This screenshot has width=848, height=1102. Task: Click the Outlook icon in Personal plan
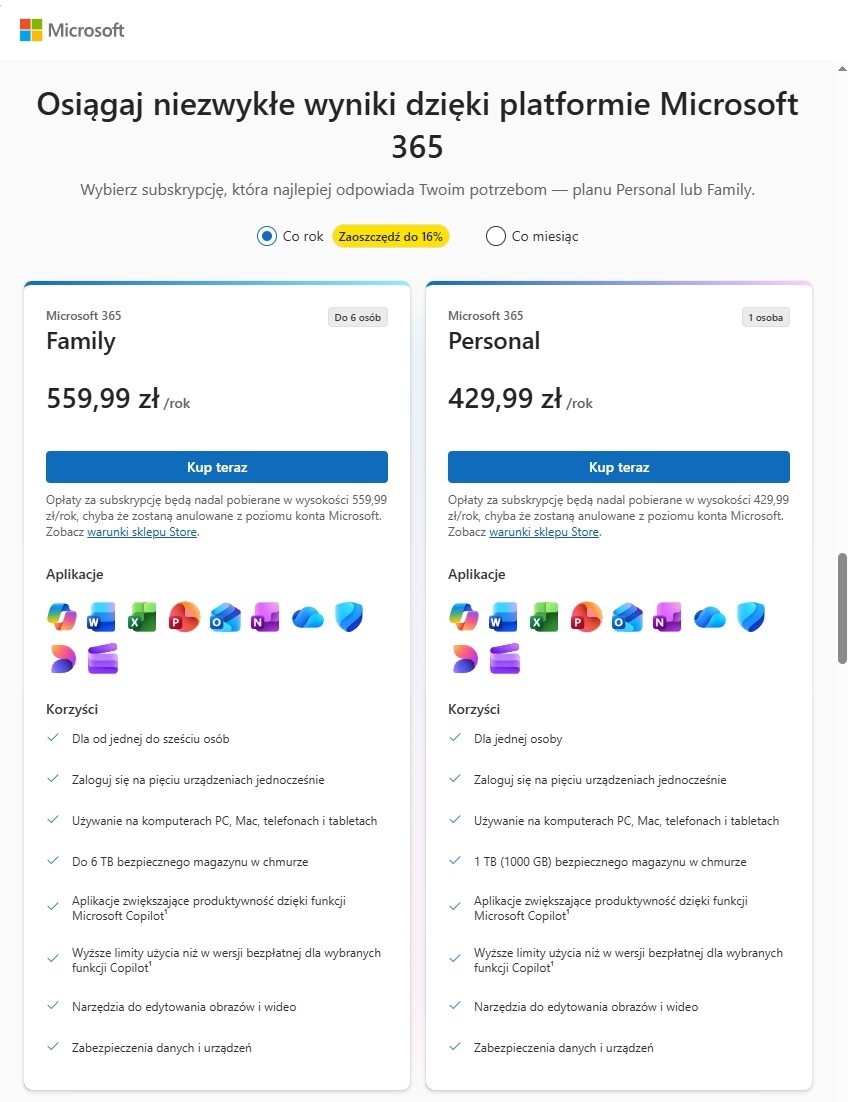click(627, 618)
